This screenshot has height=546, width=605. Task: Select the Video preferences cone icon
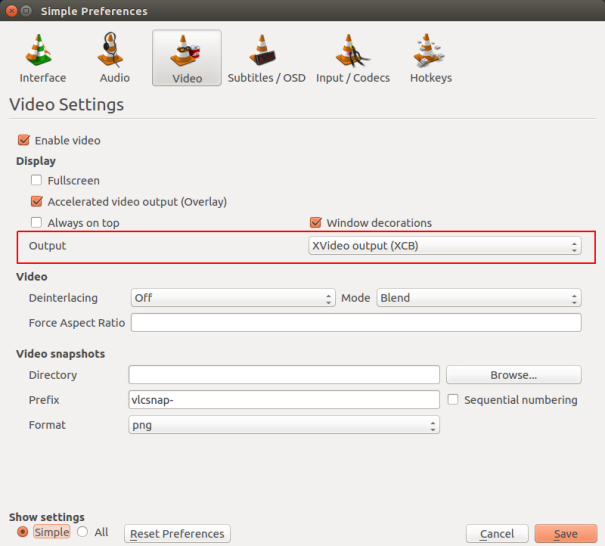pyautogui.click(x=185, y=50)
